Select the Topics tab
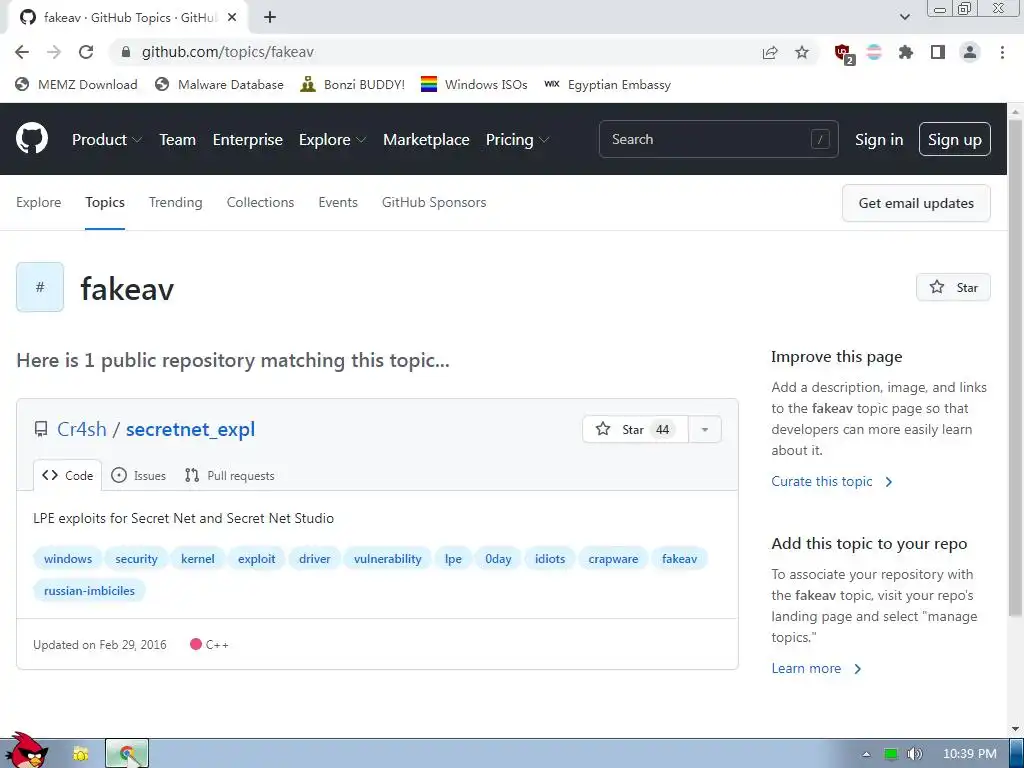This screenshot has height=768, width=1024. (x=104, y=202)
